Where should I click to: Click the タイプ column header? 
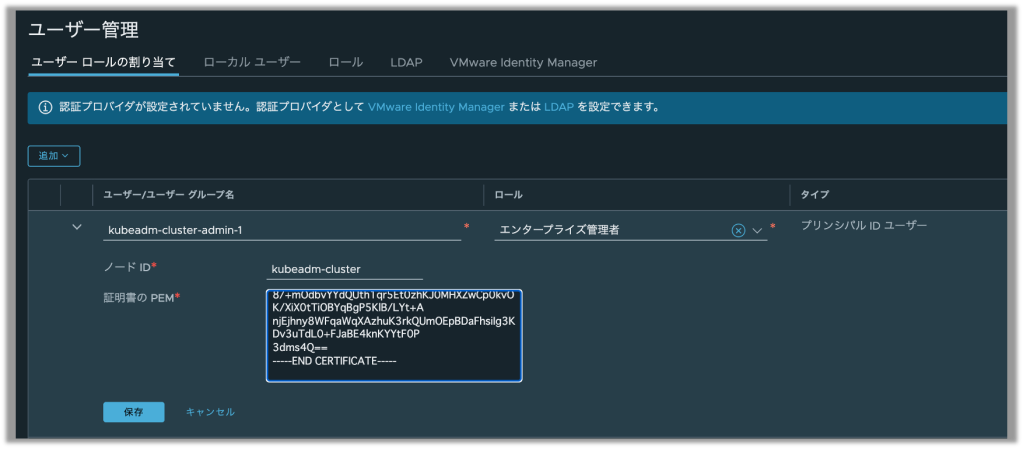click(815, 194)
